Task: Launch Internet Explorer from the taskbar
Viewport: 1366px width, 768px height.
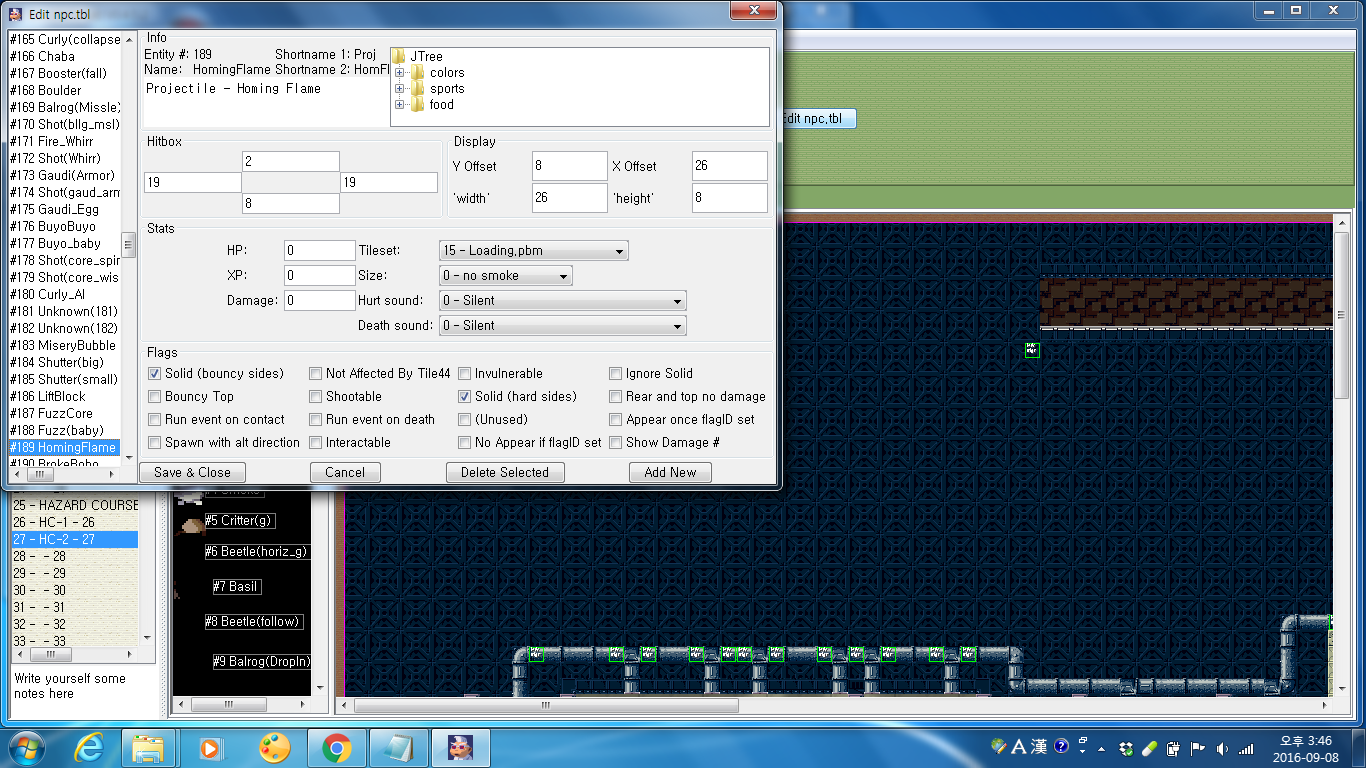Action: [88, 748]
